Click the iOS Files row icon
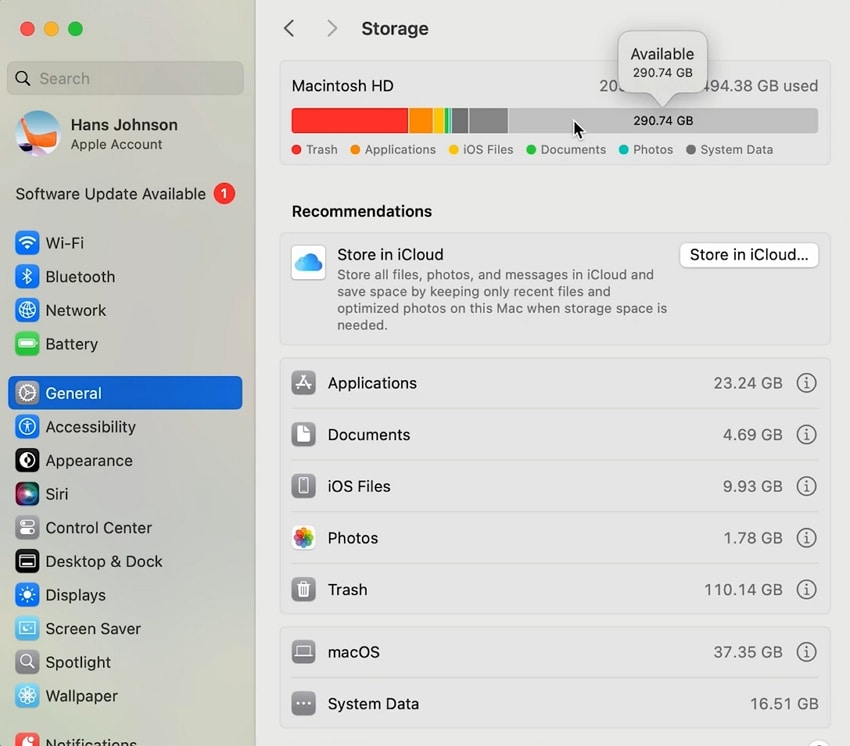 pyautogui.click(x=304, y=486)
